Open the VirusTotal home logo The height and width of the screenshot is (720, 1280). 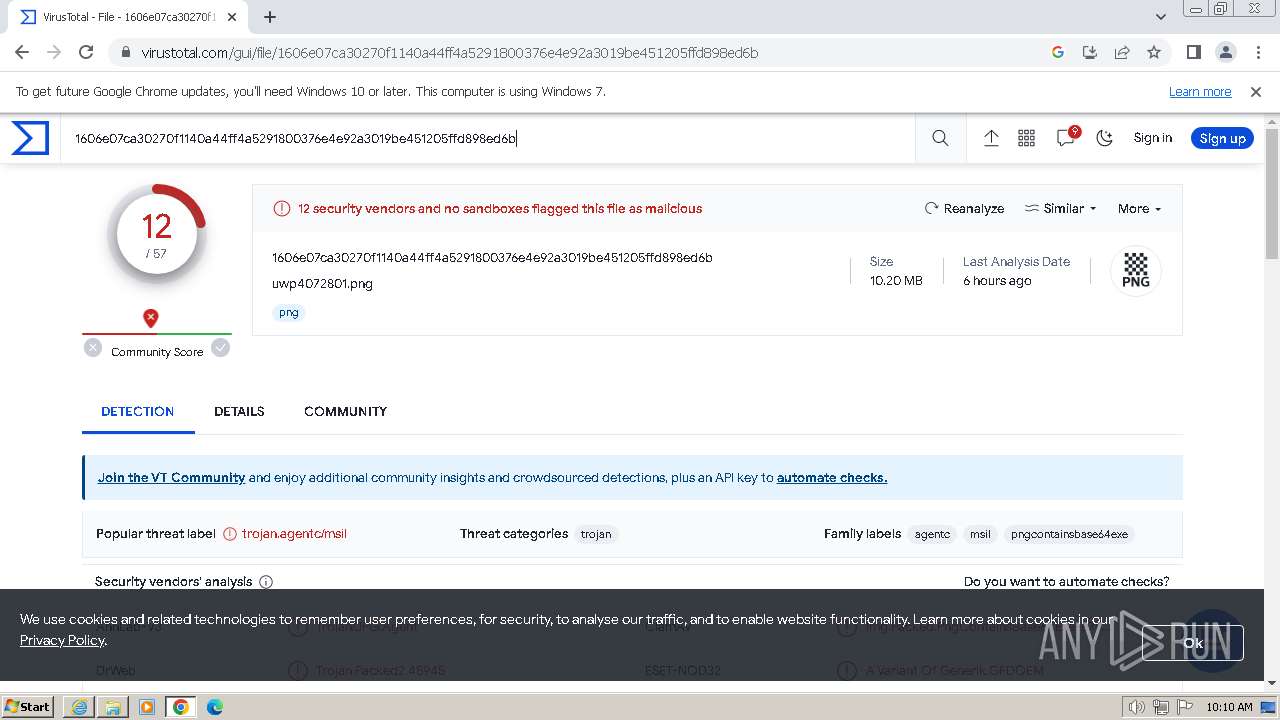[x=30, y=138]
